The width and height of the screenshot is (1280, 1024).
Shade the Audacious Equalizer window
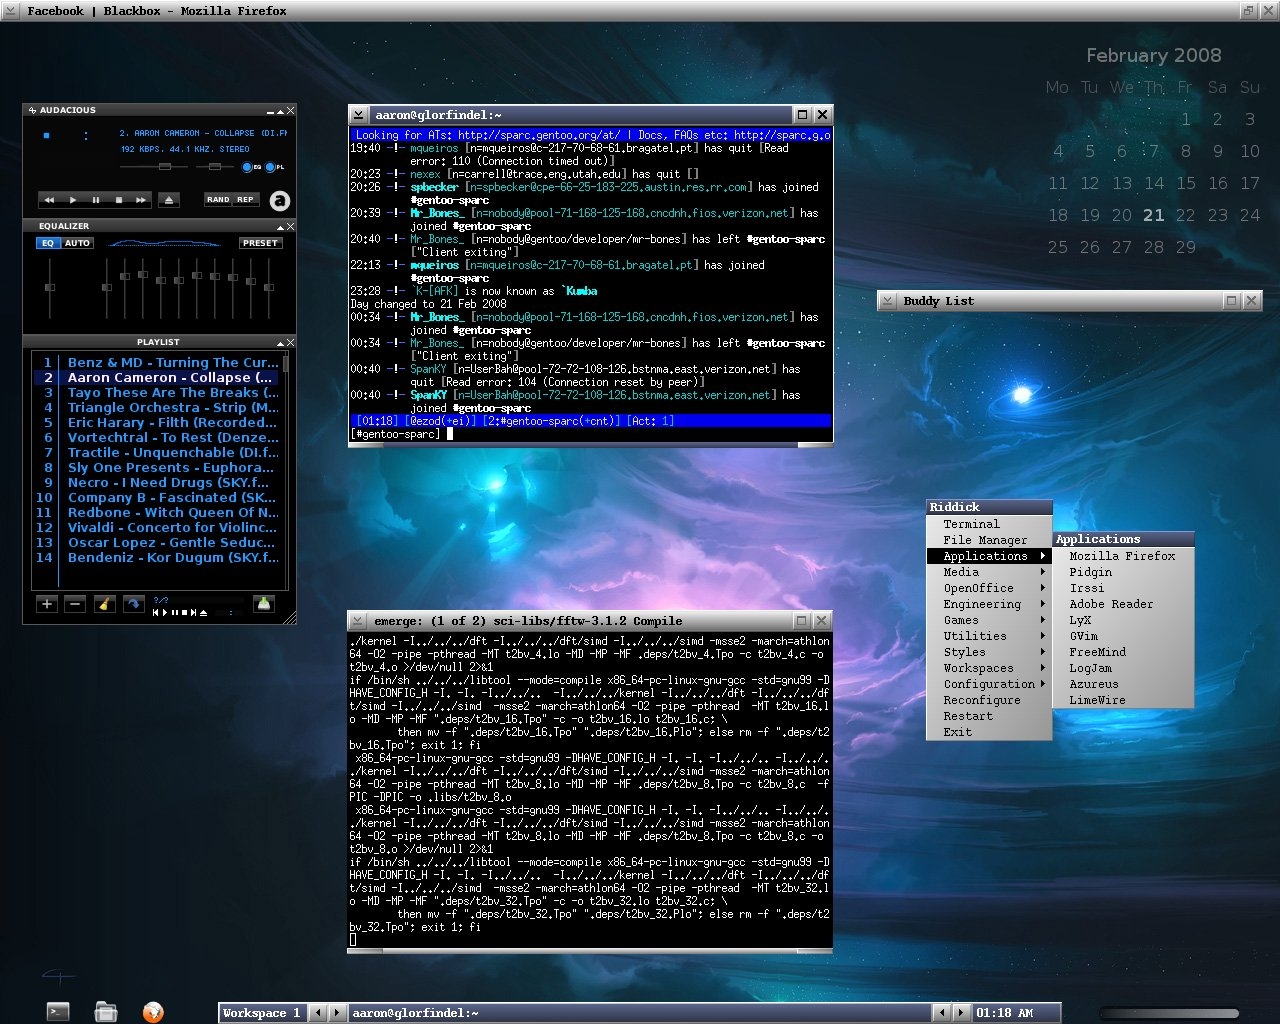tap(281, 227)
